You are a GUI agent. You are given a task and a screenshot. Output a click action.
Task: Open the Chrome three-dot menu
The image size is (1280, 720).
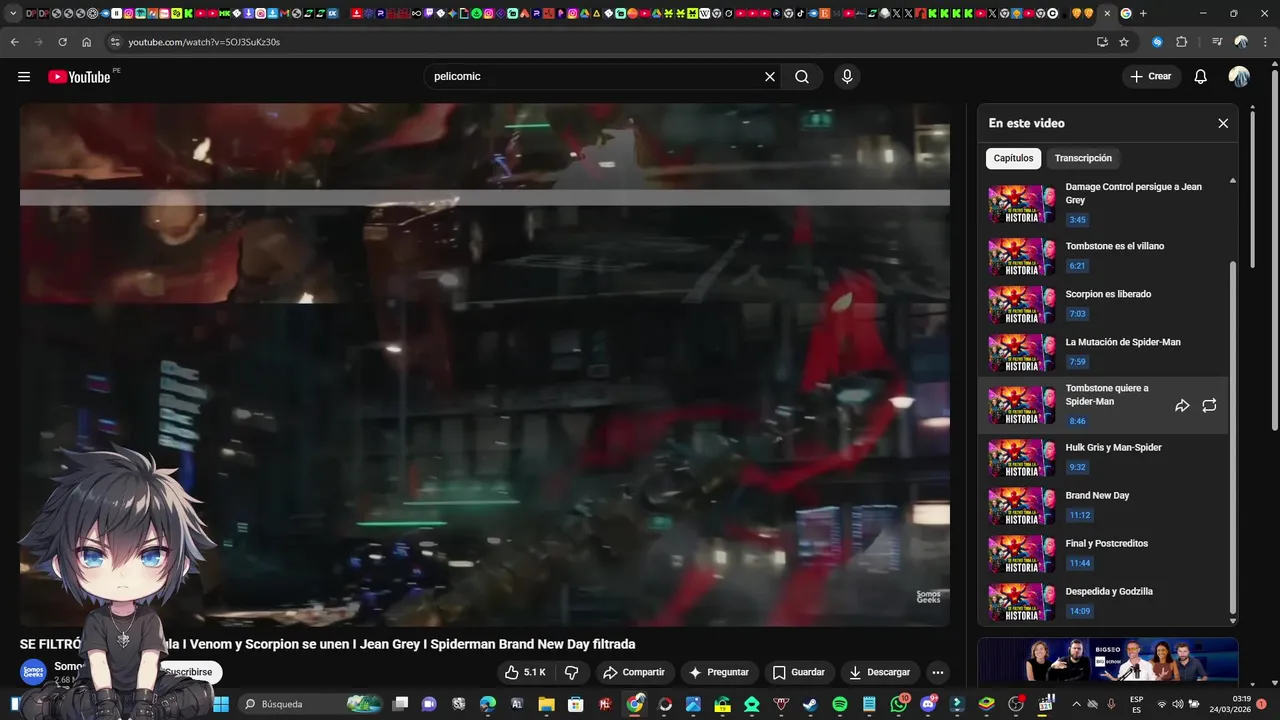point(1265,42)
